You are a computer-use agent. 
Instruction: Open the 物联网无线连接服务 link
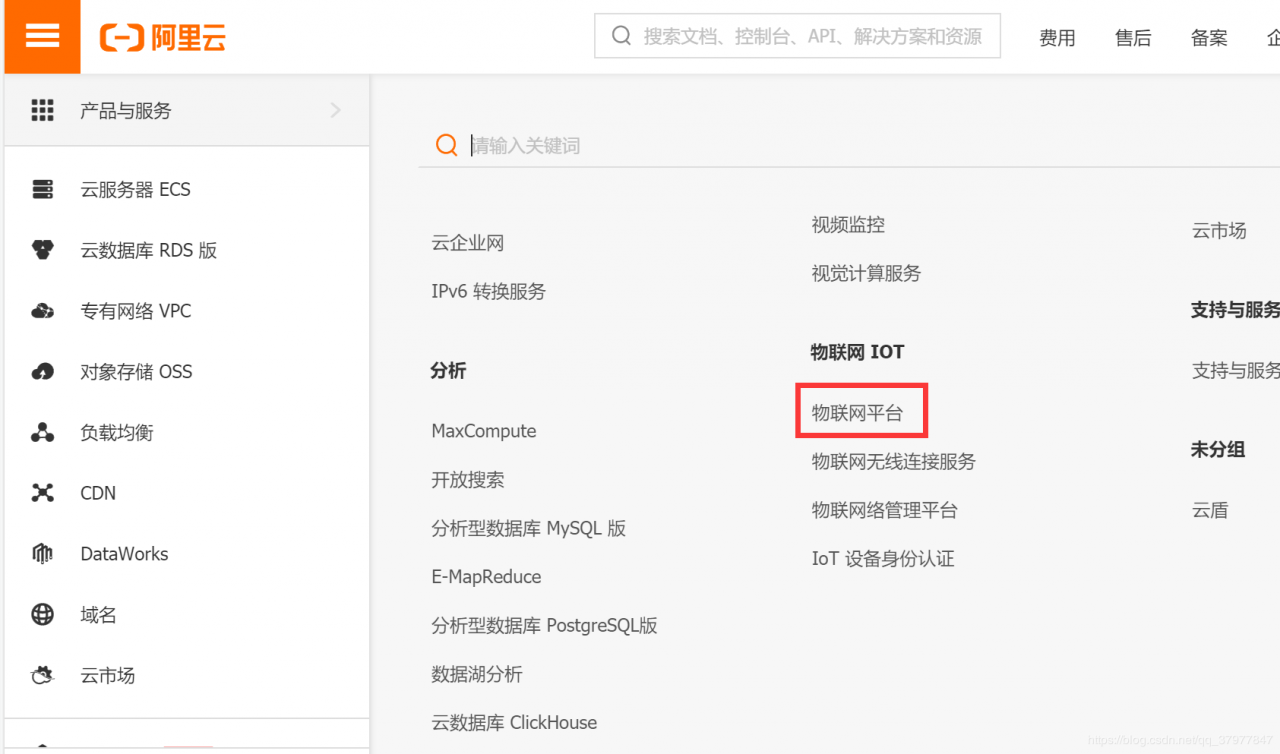point(894,462)
